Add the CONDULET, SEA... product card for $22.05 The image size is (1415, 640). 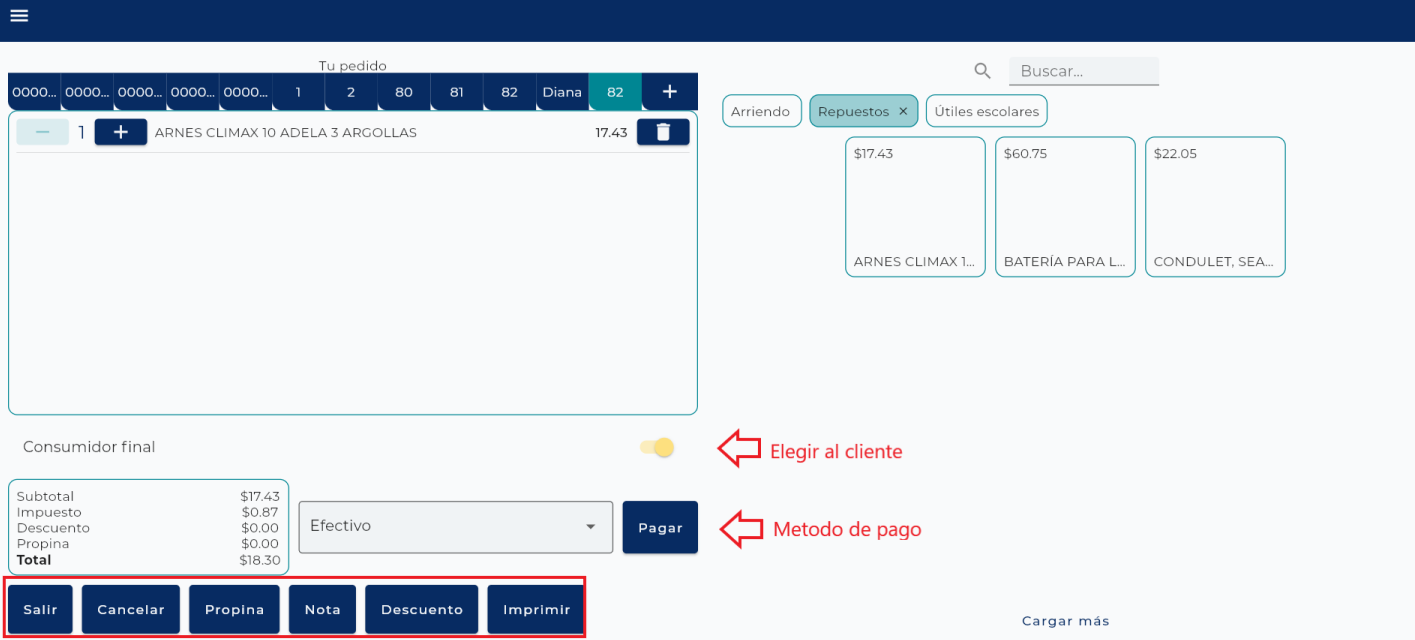[x=1215, y=207]
